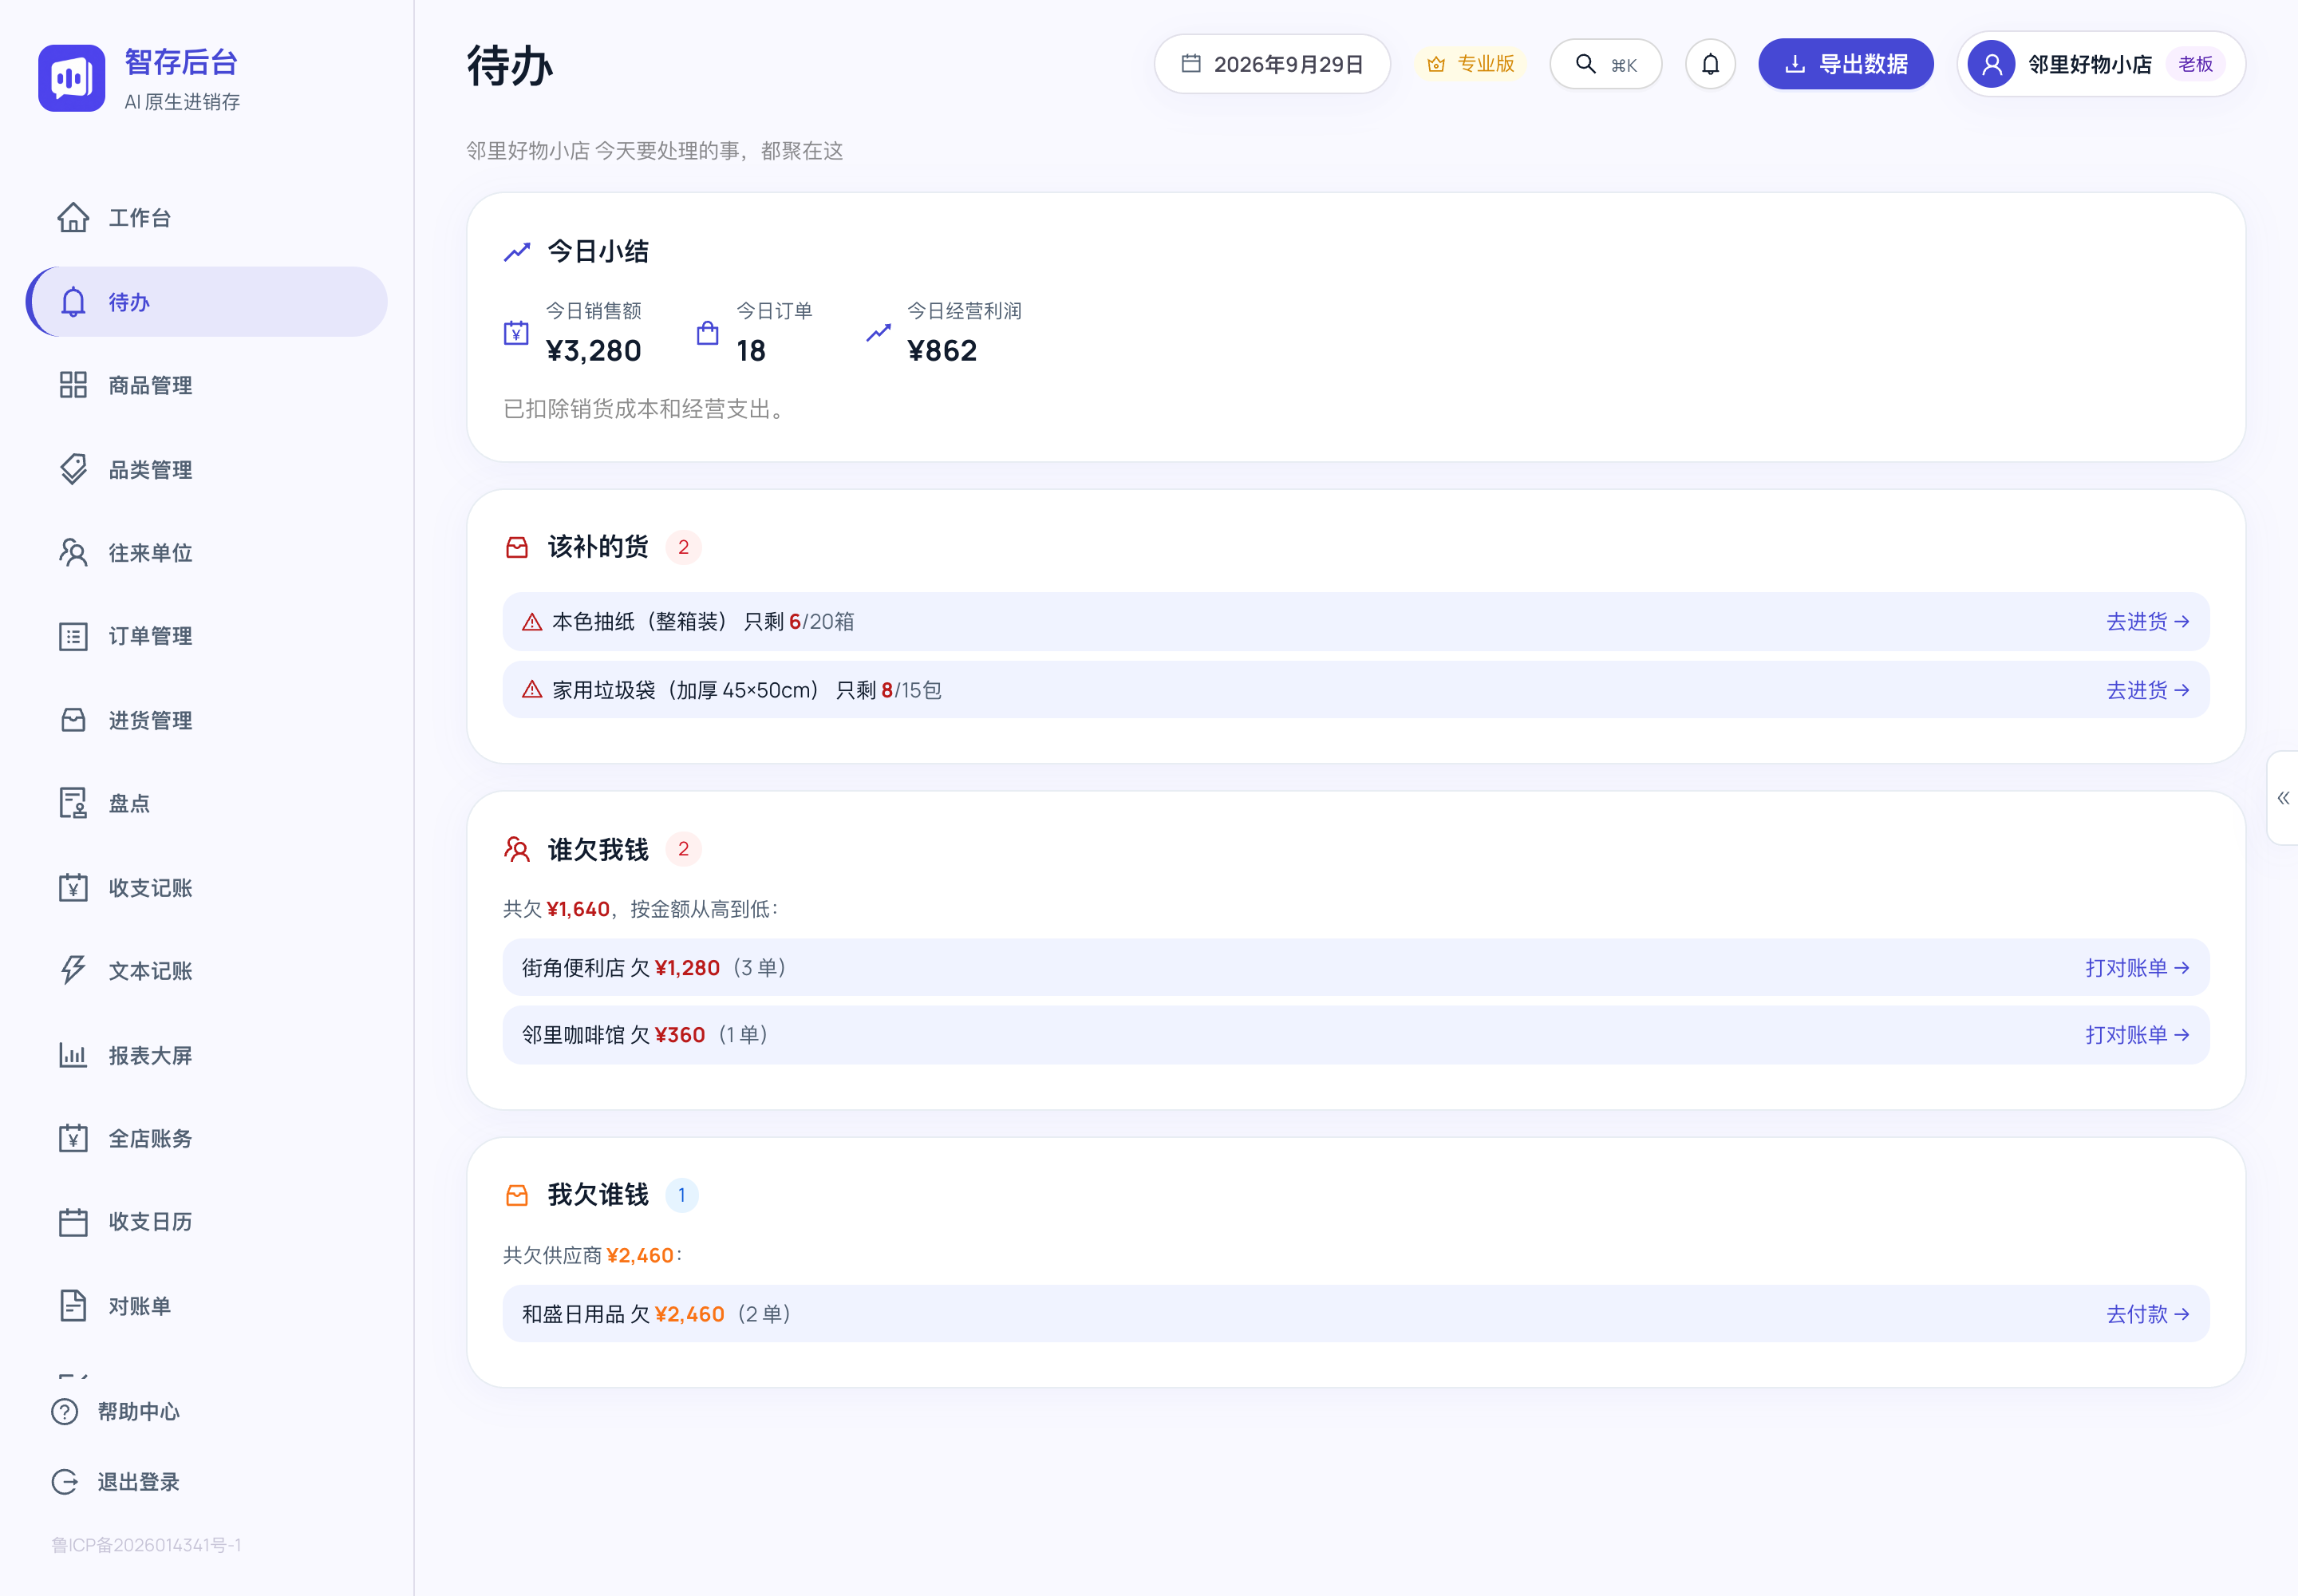
Task: Click 打对账单 for 邻里咖啡馆
Action: click(2138, 1035)
